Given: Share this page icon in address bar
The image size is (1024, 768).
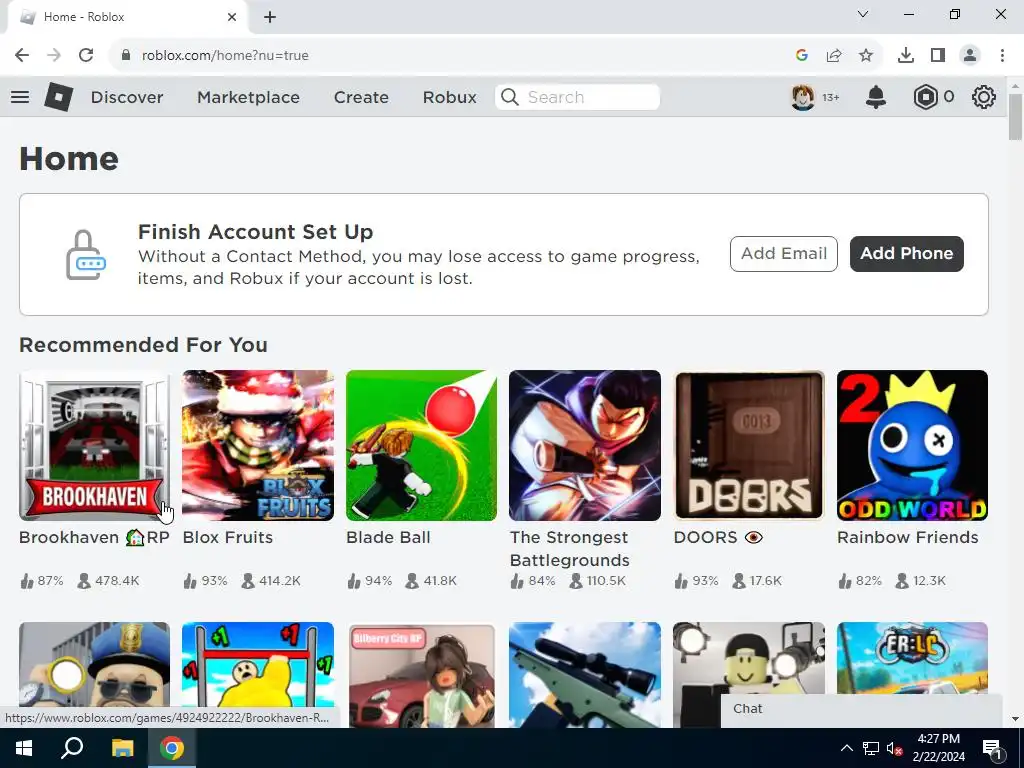Looking at the screenshot, I should click(834, 56).
